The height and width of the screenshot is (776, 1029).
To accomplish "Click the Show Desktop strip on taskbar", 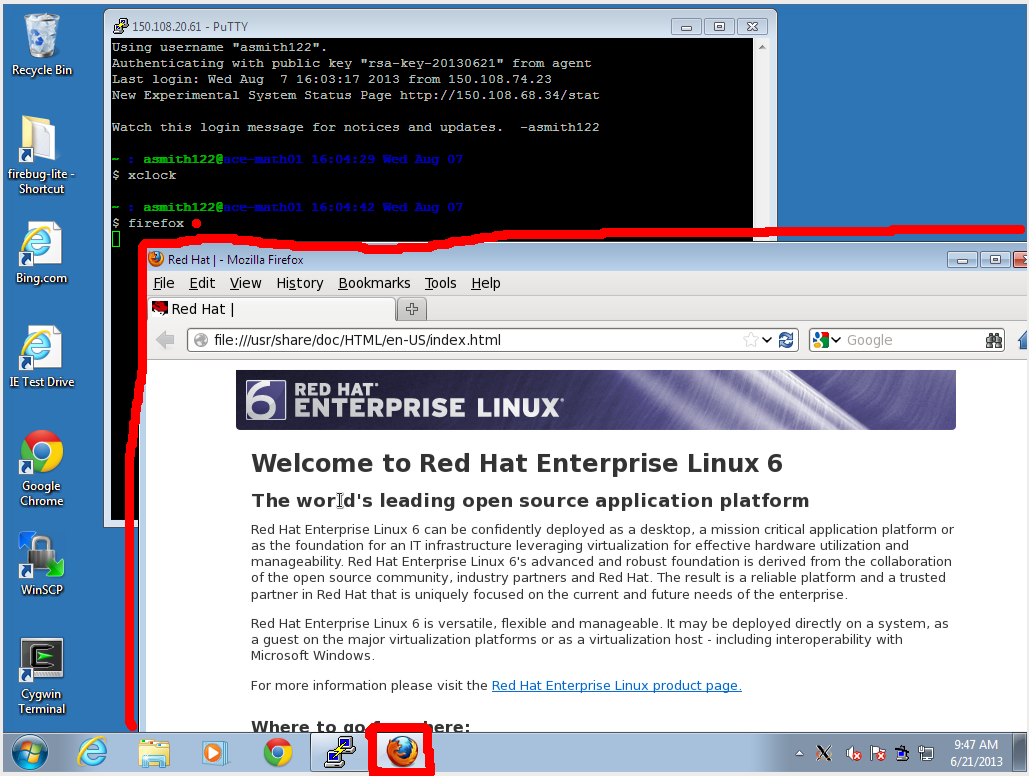I will click(x=1019, y=753).
